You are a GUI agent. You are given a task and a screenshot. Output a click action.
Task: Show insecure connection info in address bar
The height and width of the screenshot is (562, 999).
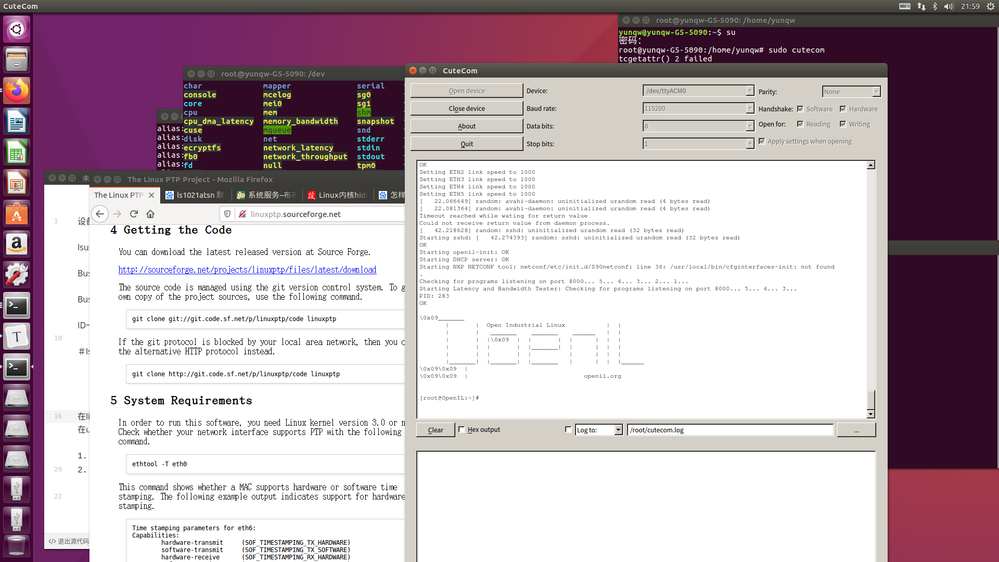tap(242, 214)
